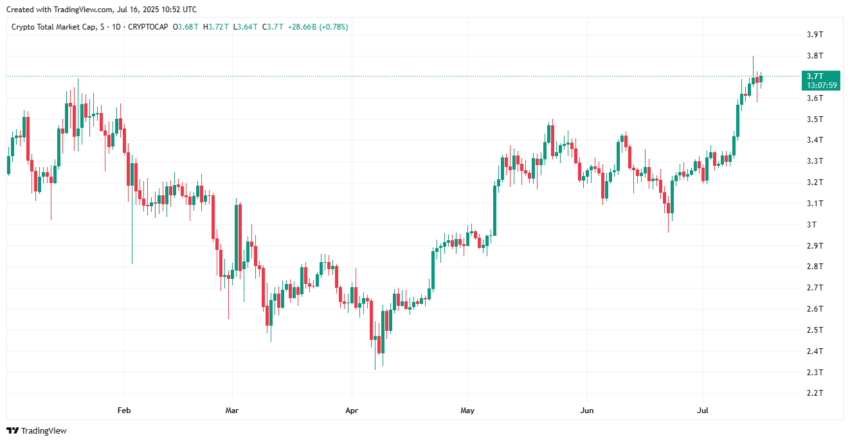
Task: Click the high value H3.72T
Action: (x=216, y=27)
